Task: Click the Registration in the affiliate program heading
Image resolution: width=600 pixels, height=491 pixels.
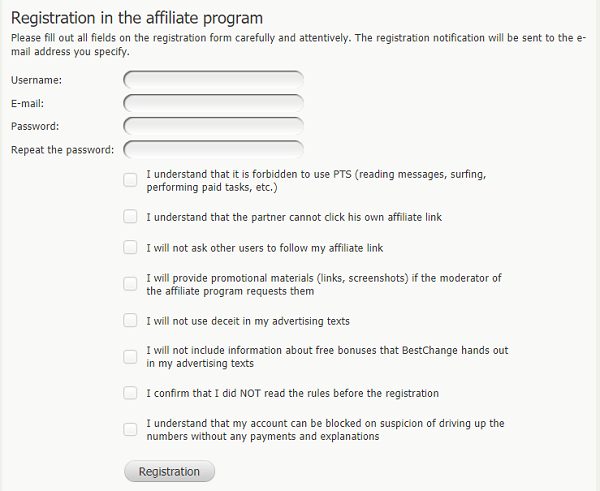Action: (137, 18)
